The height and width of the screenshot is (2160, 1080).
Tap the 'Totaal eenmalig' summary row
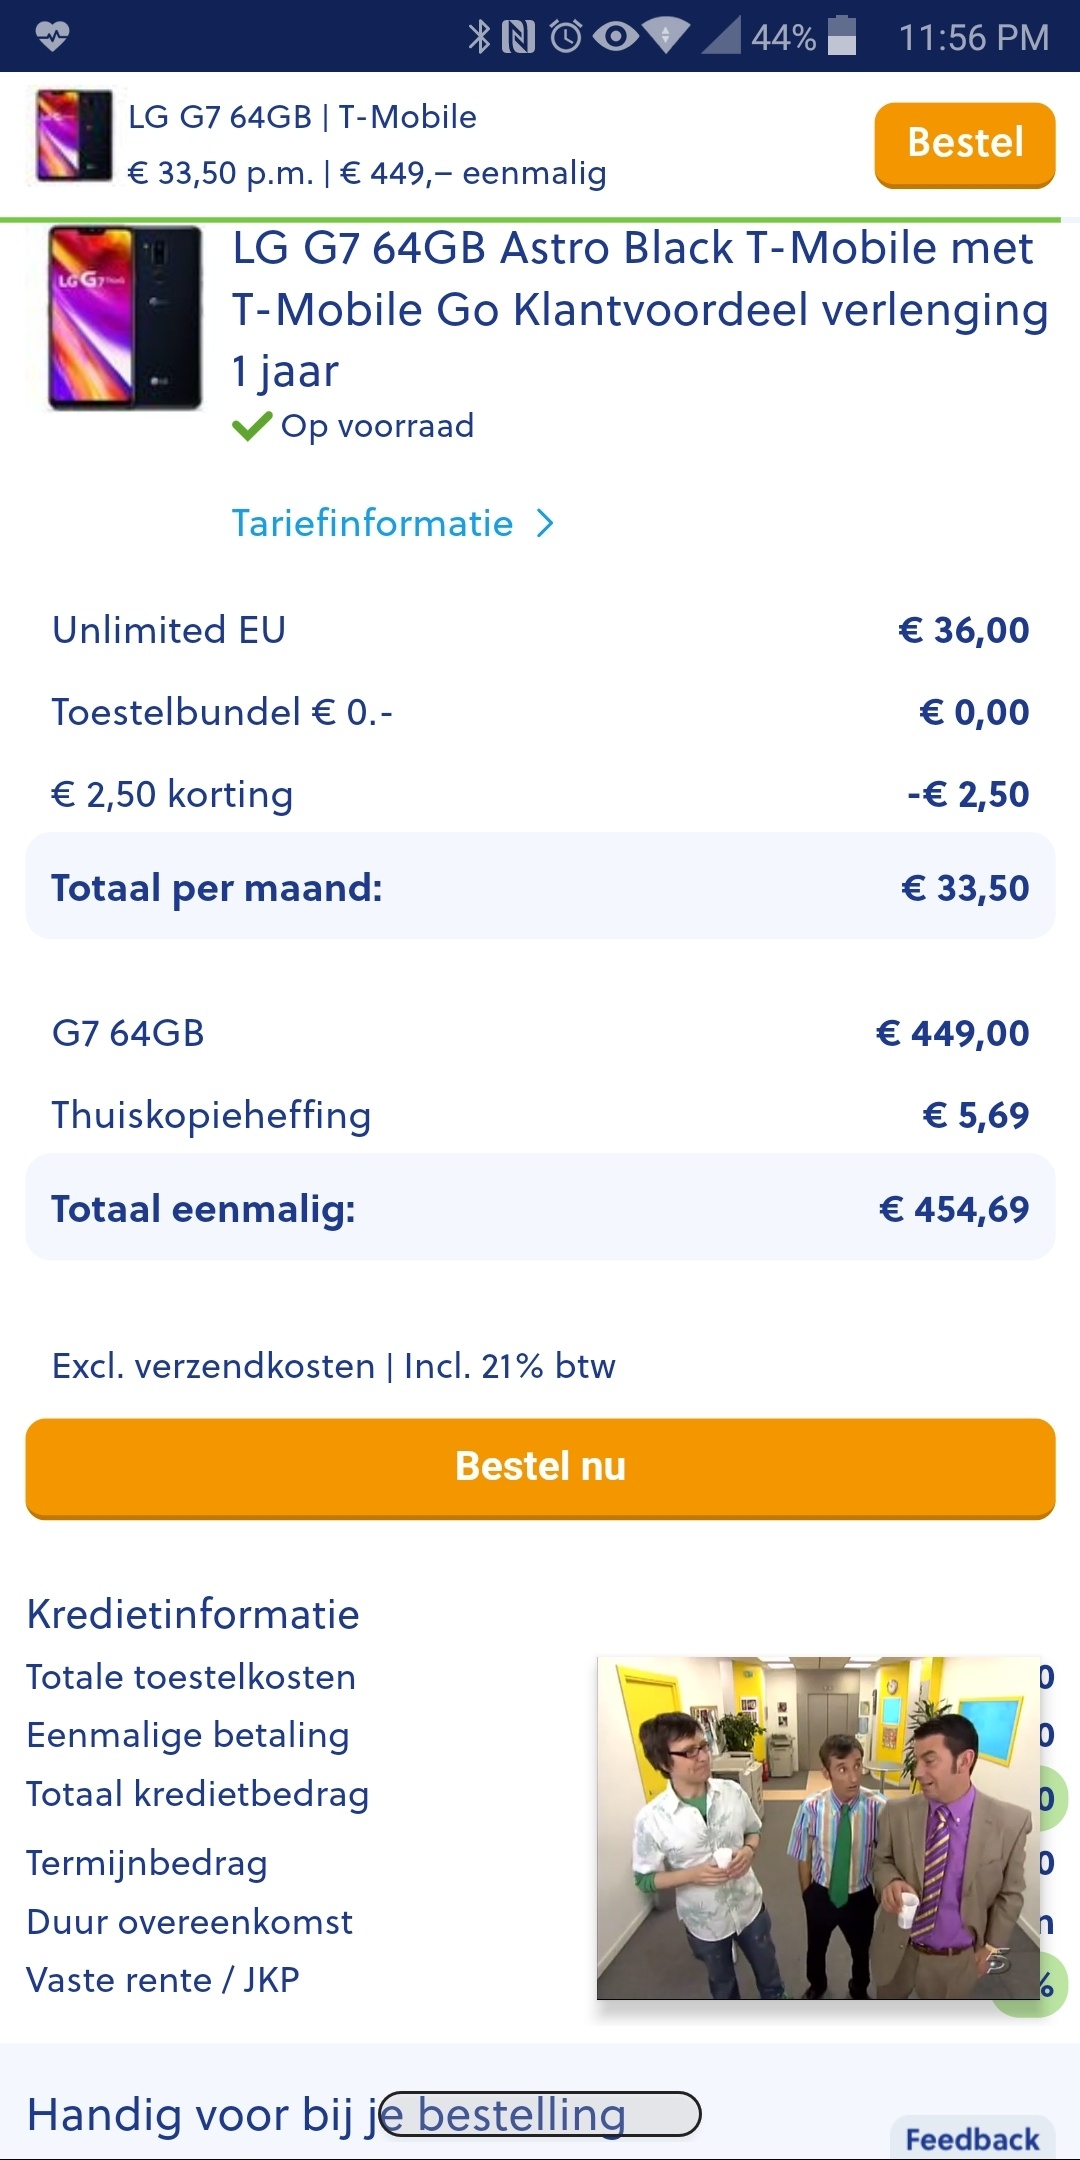click(540, 1208)
